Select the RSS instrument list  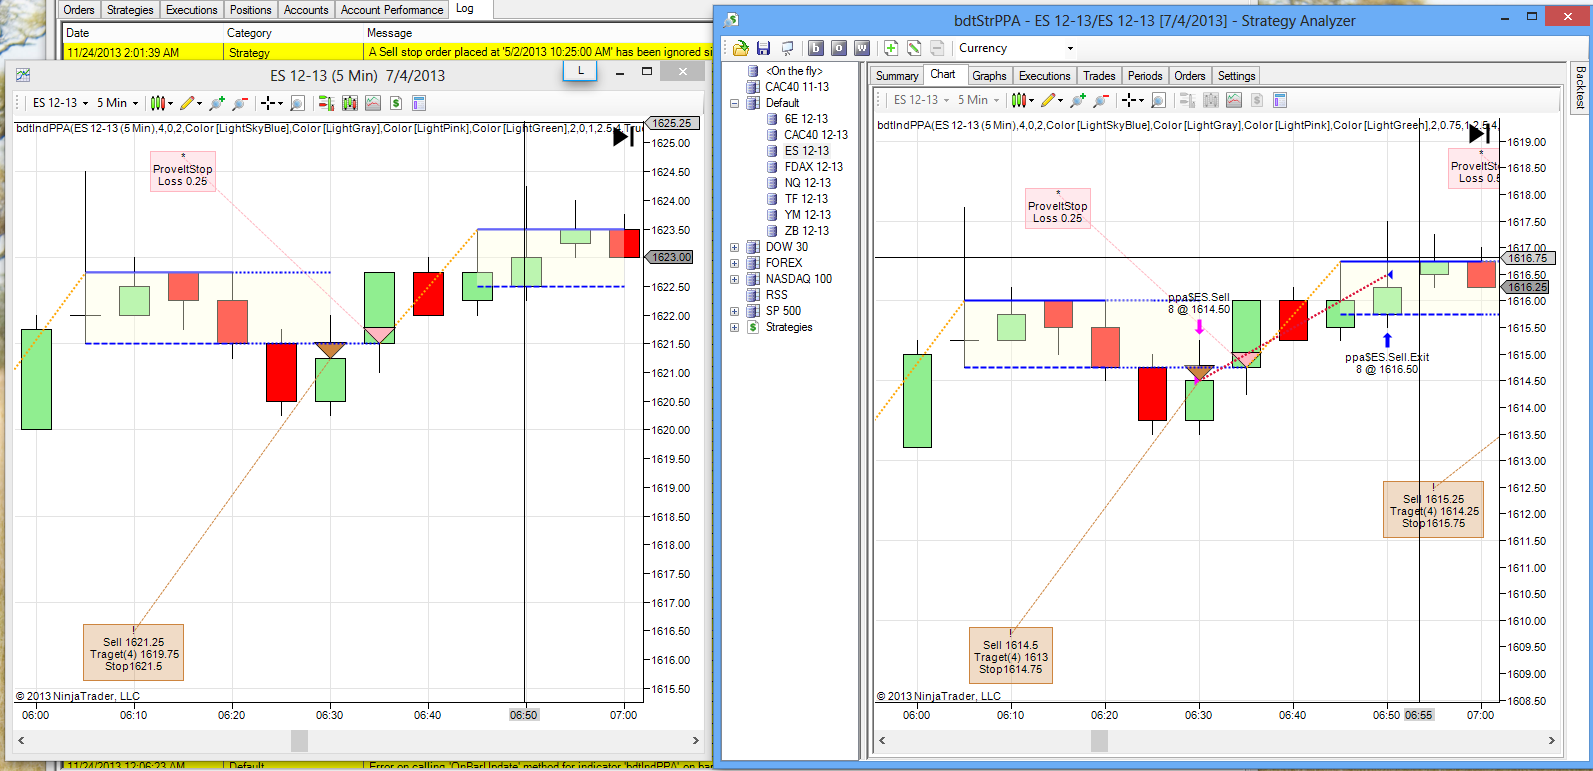(x=776, y=295)
